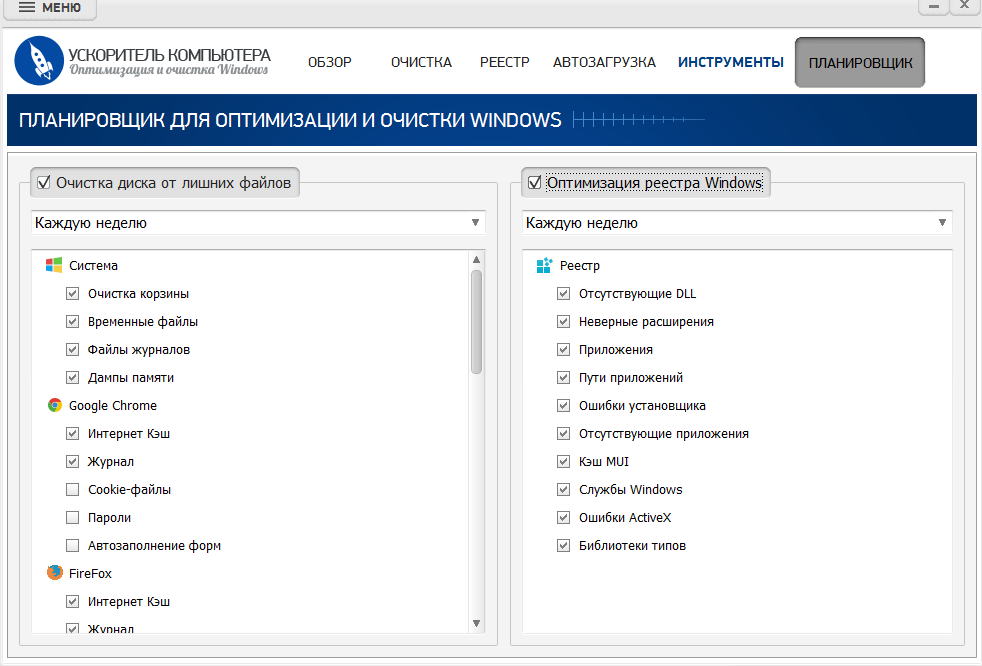Uncheck FireFox Интернет Кэш
The image size is (982, 666).
pos(73,601)
